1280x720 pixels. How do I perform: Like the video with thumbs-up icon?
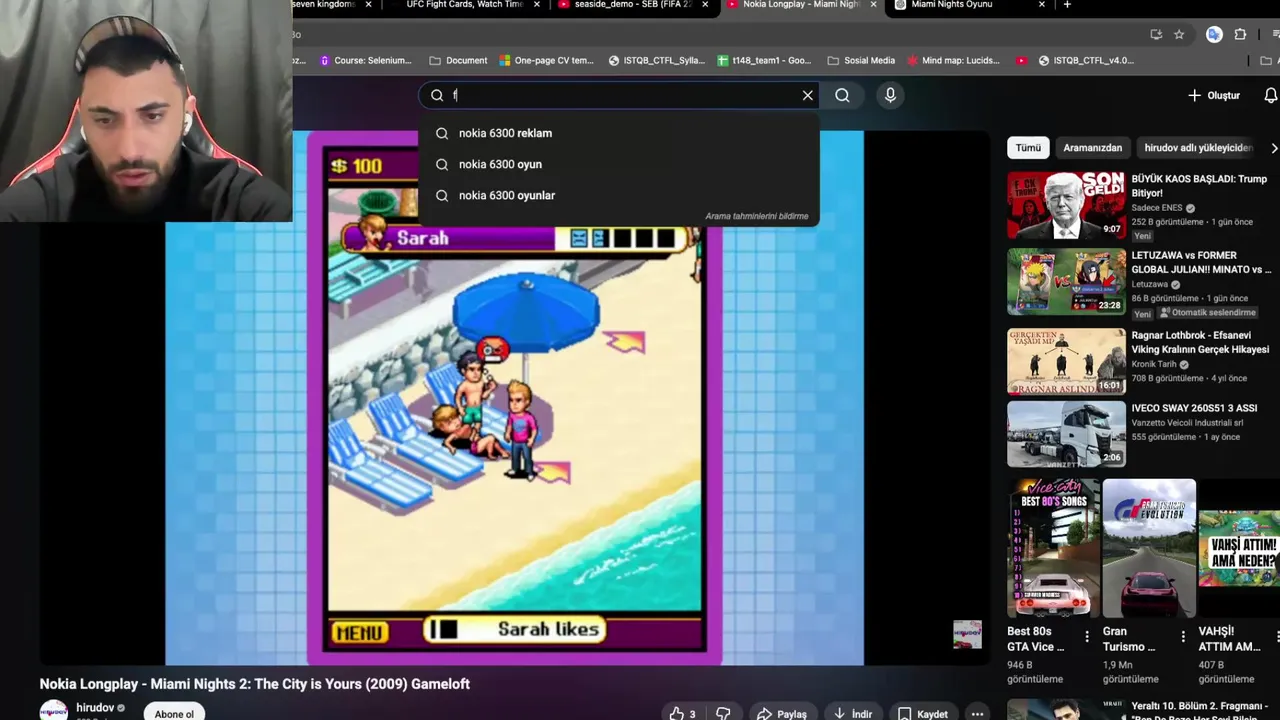(683, 714)
